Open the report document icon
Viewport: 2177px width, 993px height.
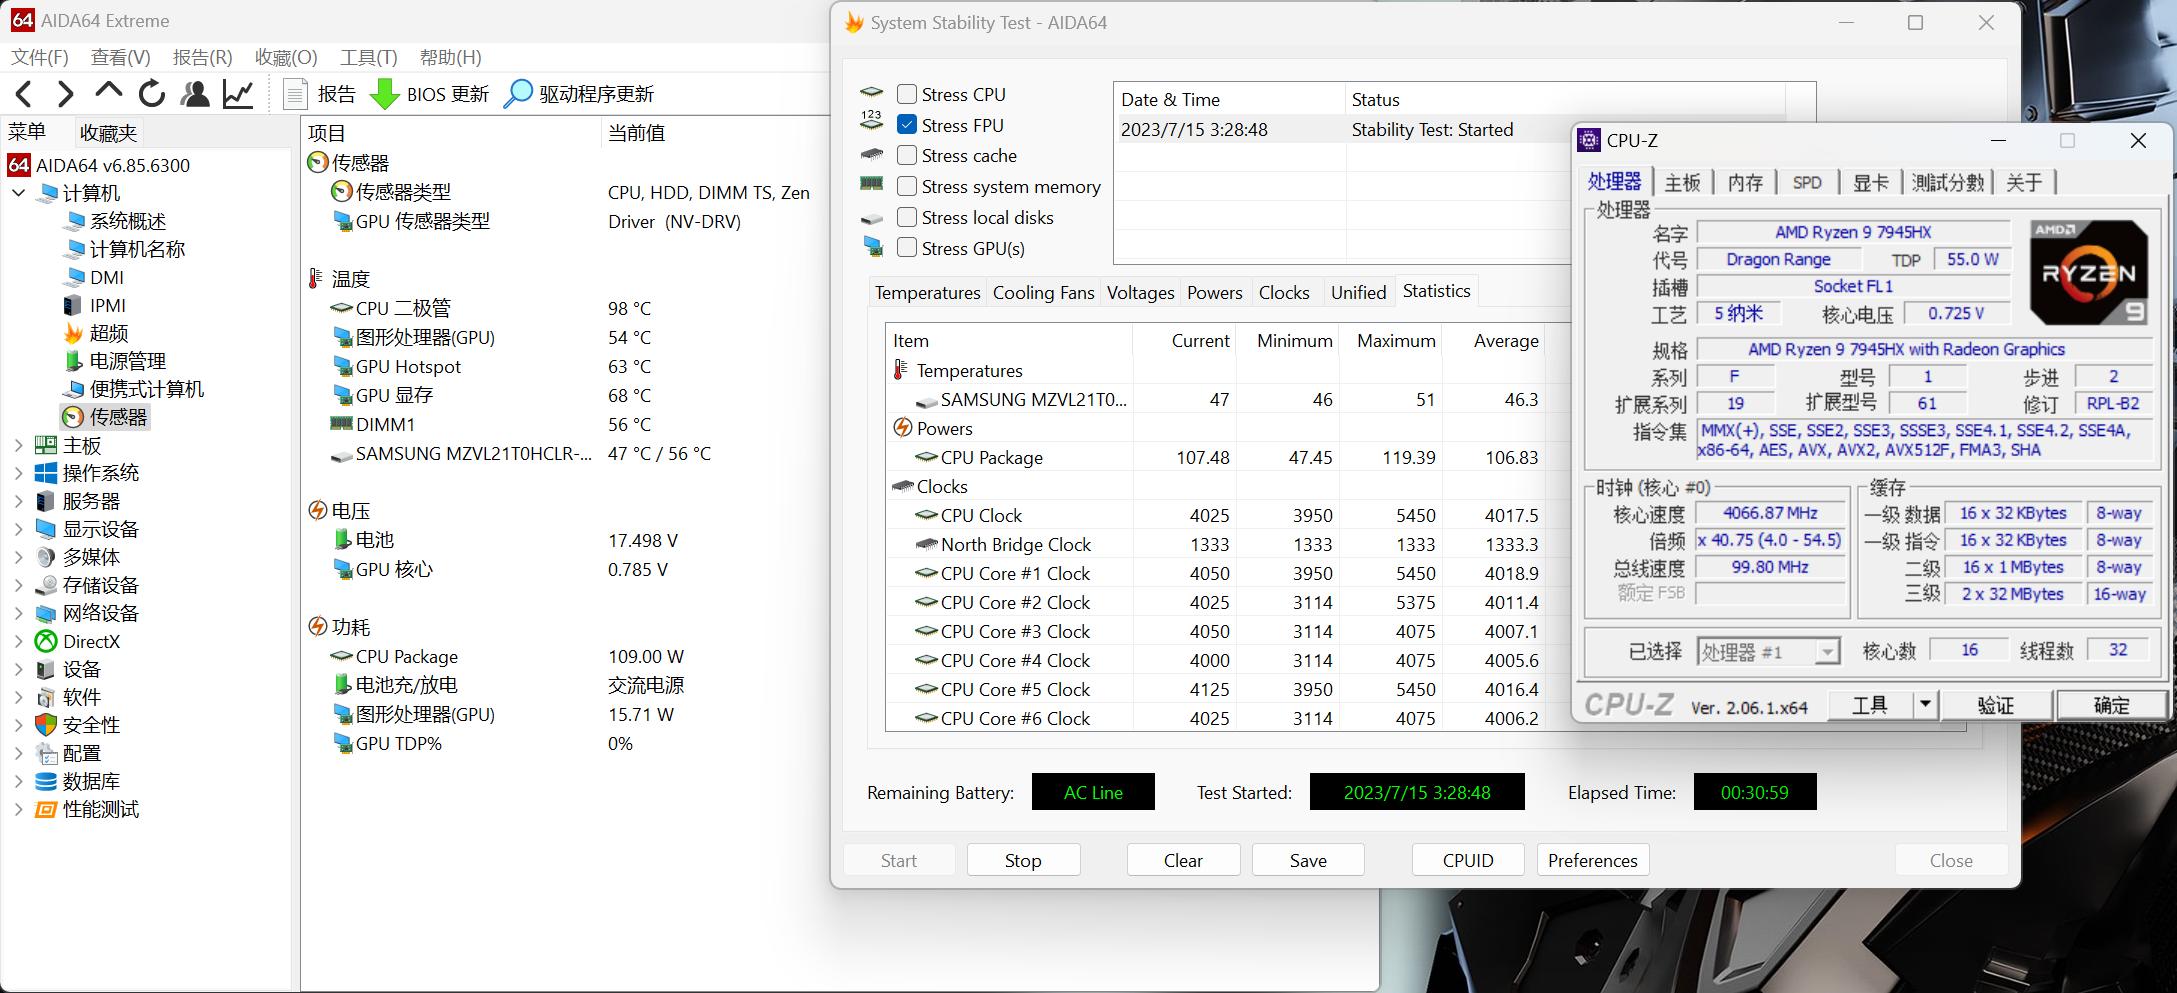[x=295, y=94]
